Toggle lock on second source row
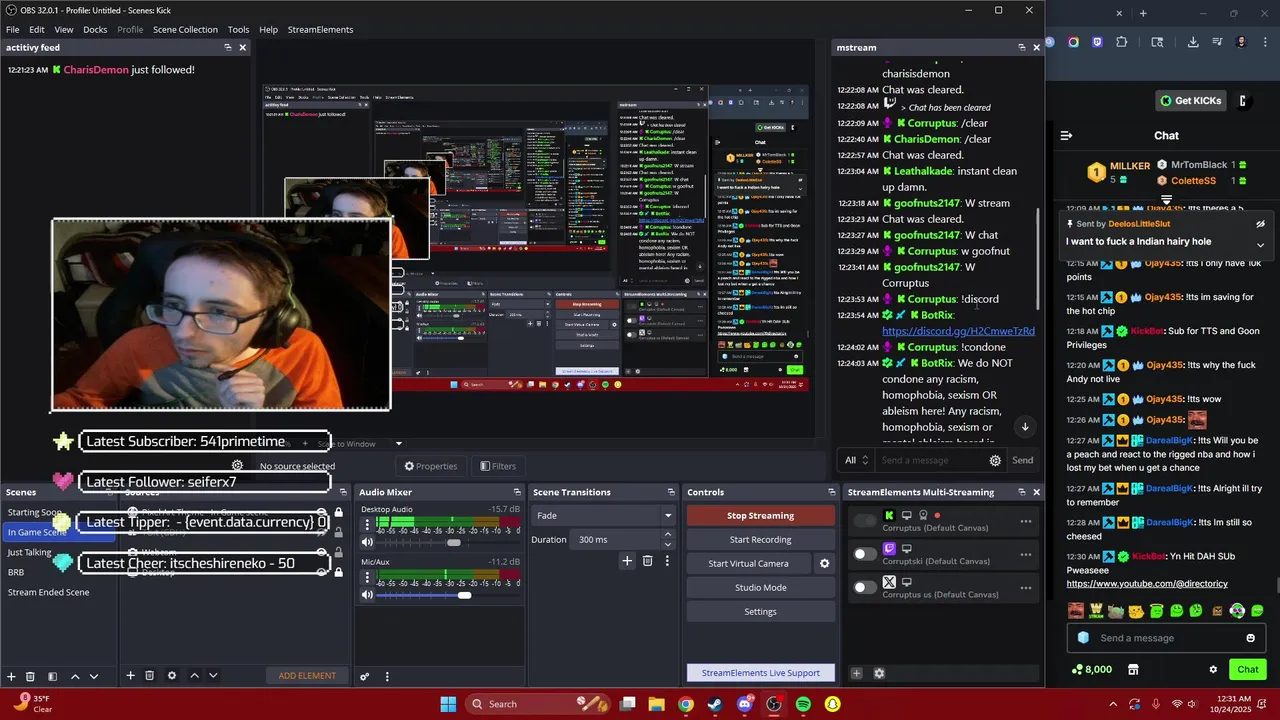1280x720 pixels. (338, 532)
